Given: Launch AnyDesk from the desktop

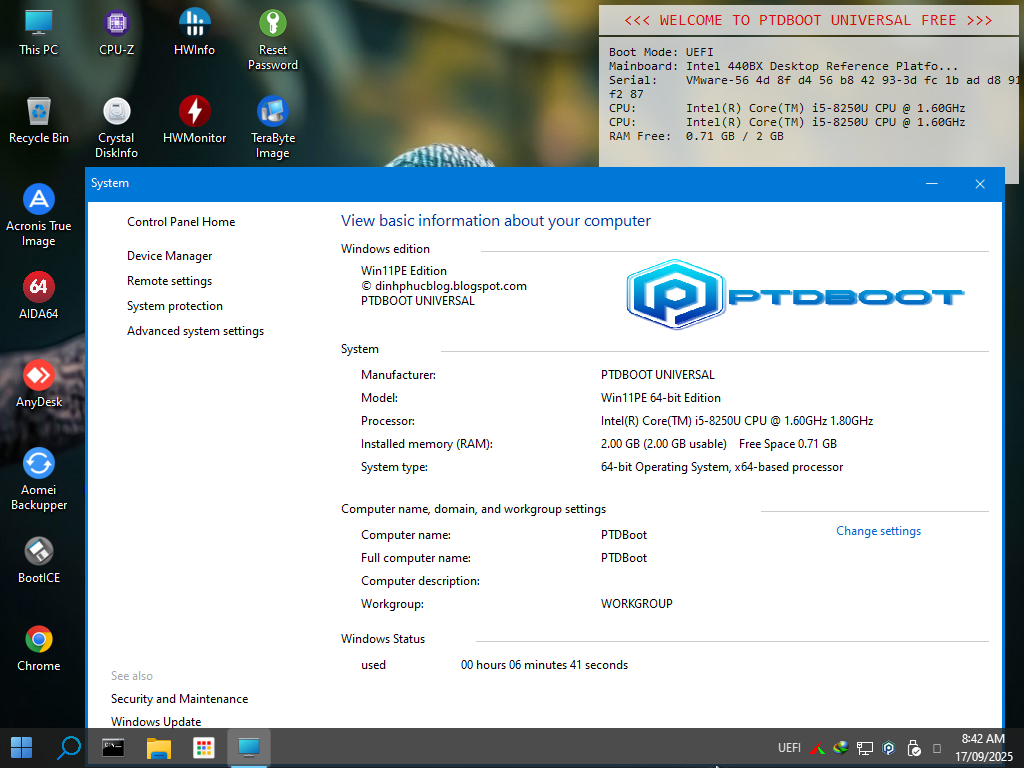Looking at the screenshot, I should pyautogui.click(x=38, y=376).
